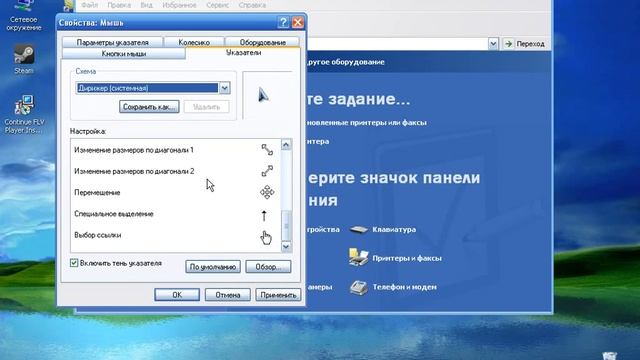Click cursor list scroll up arrow
Image resolution: width=640 pixels, height=360 pixels.
tap(286, 145)
